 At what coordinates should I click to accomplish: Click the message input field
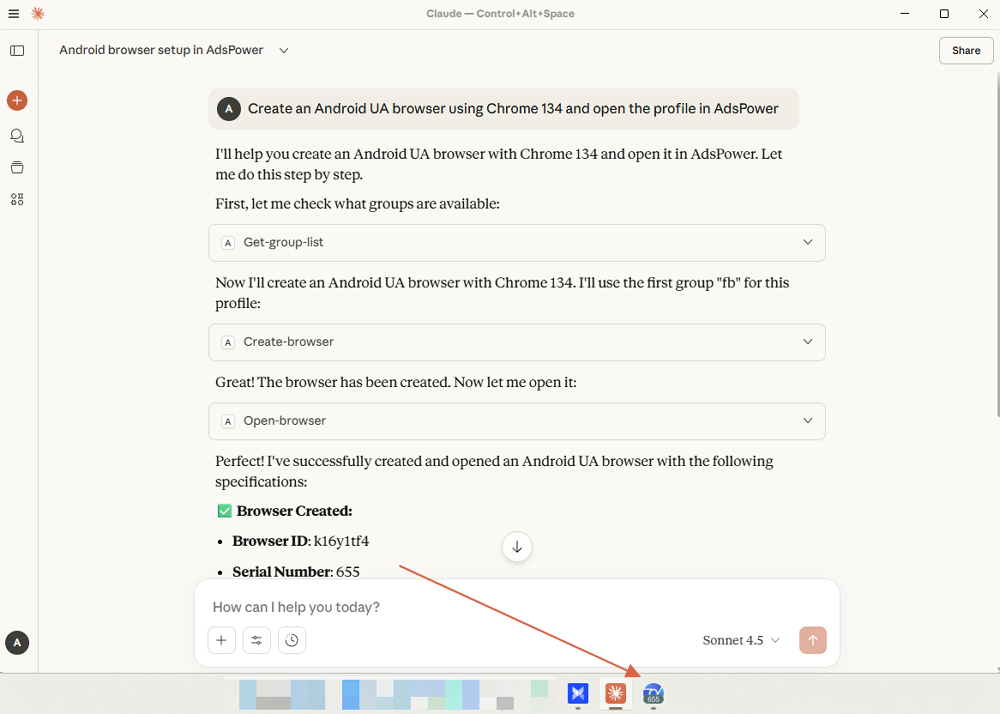tap(450, 607)
